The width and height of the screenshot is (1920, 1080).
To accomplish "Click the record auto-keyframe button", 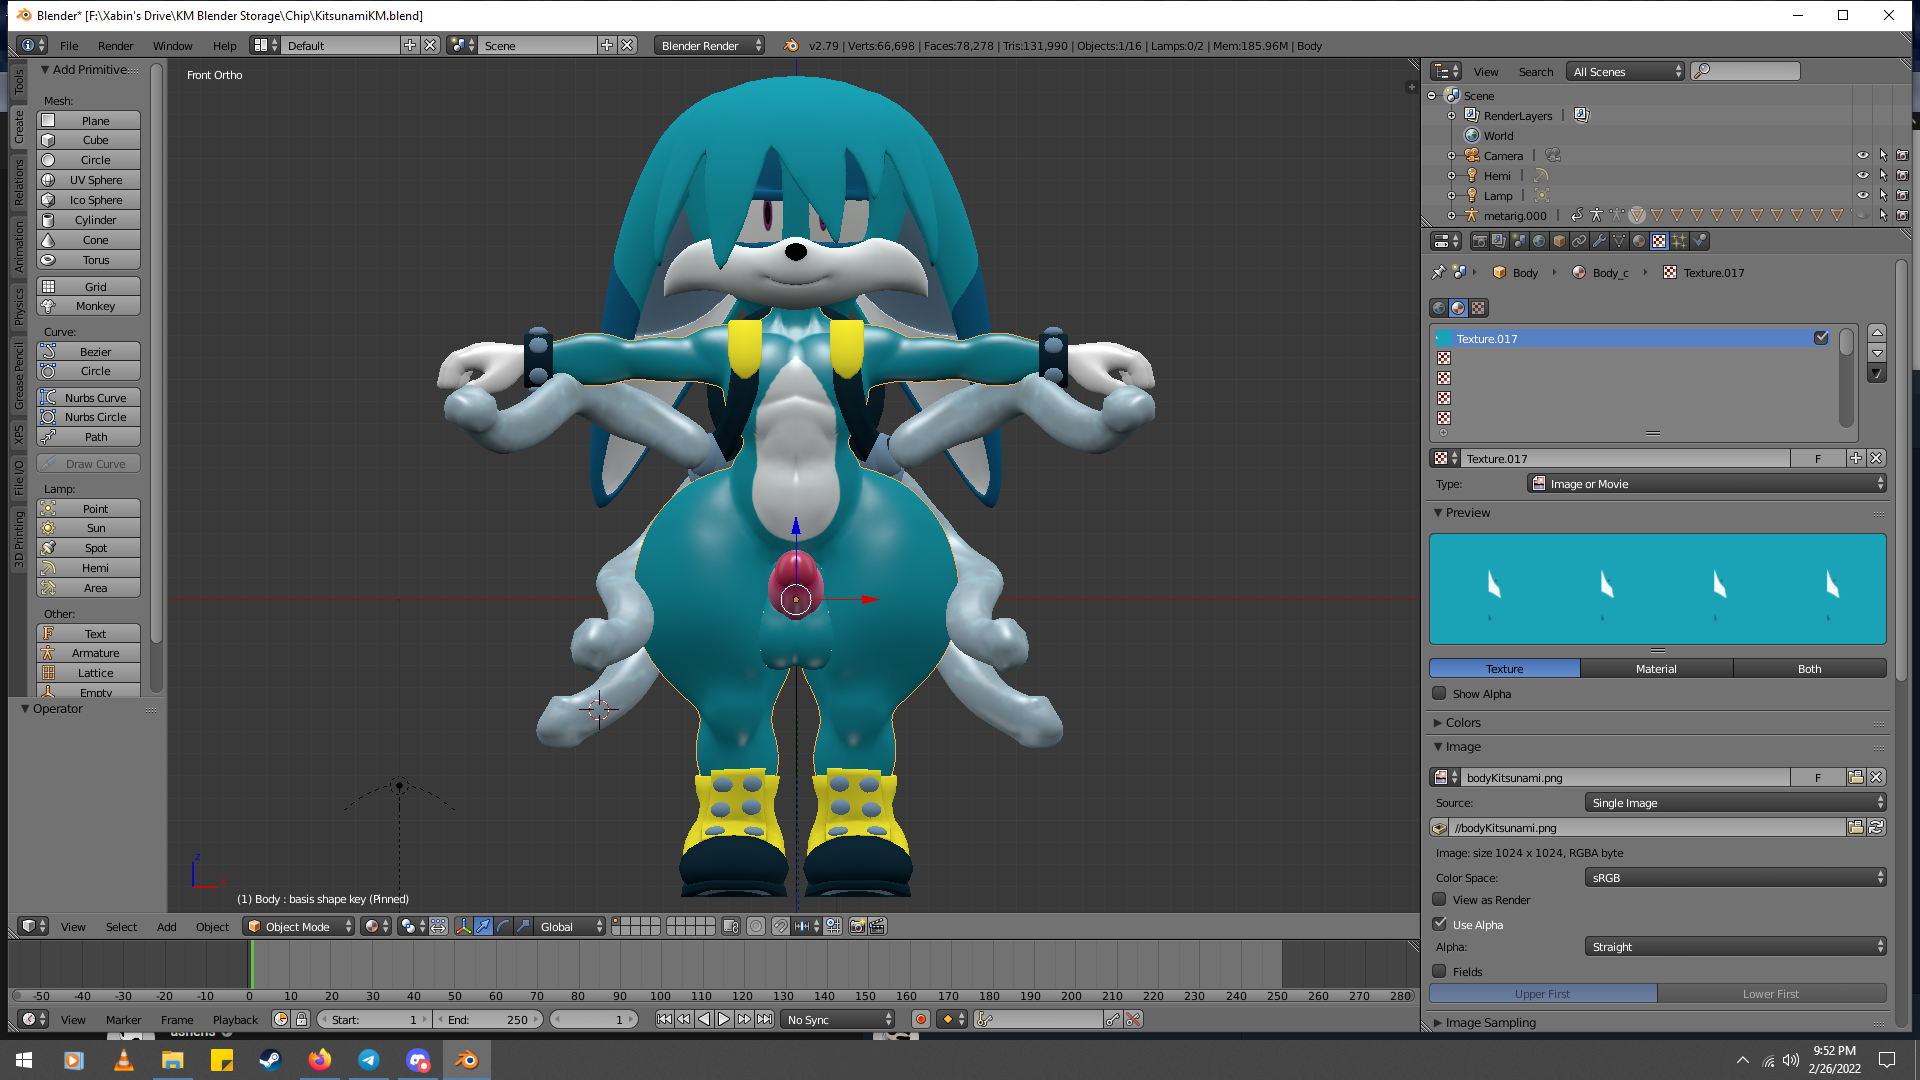I will [920, 1019].
